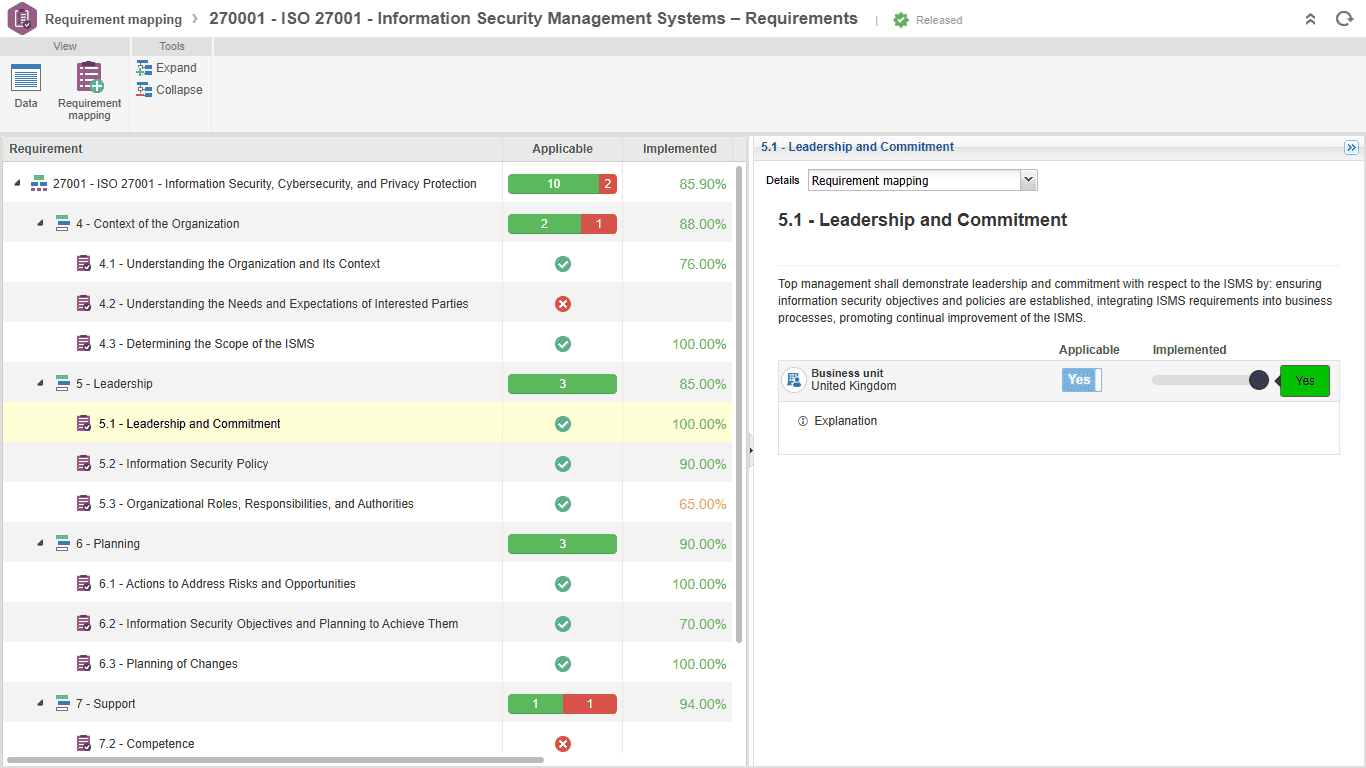Click the Explanation info icon
This screenshot has height=768, width=1366.
click(x=803, y=421)
